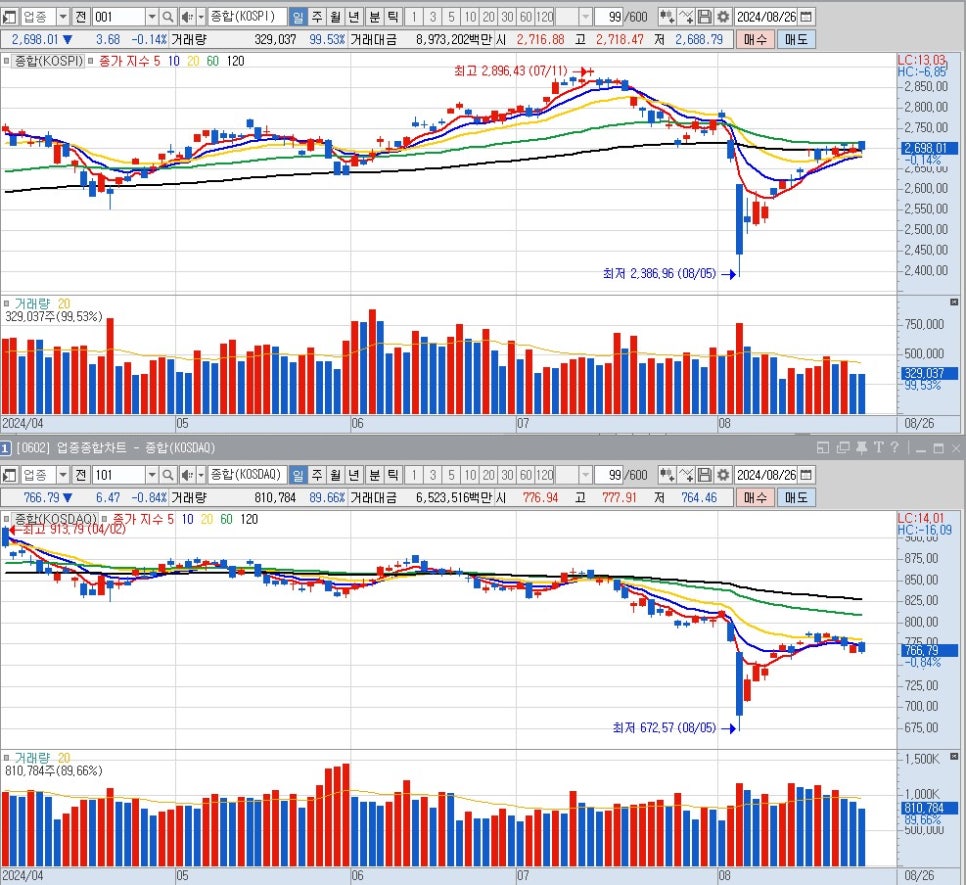Click the 매수 buy button on KOSPI chart

pos(755,39)
